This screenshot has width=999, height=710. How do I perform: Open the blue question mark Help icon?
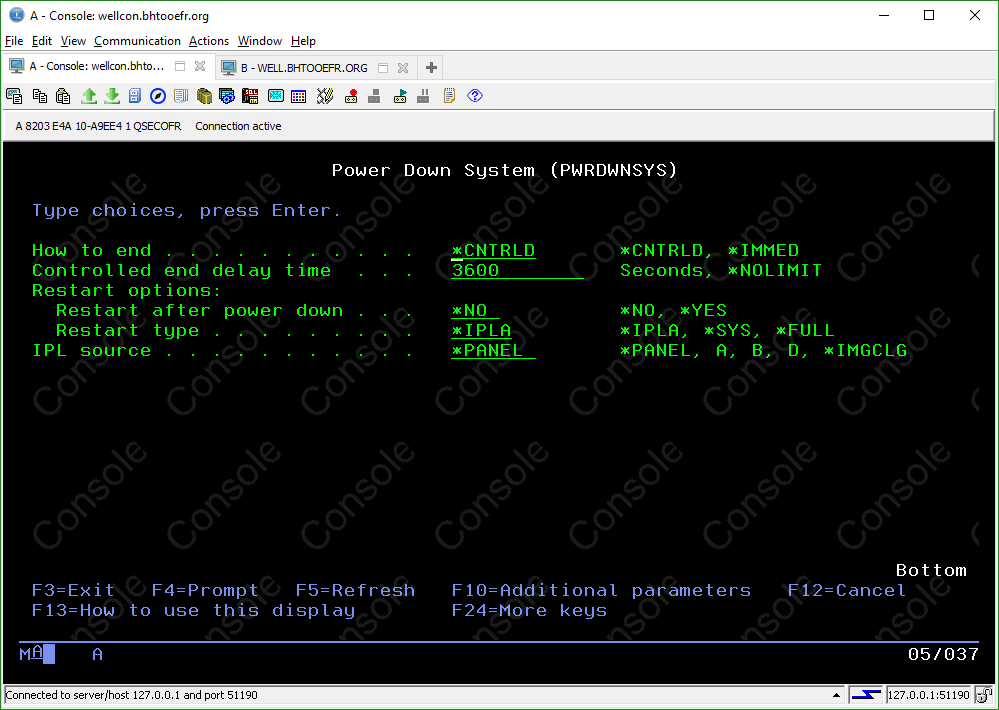coord(475,96)
